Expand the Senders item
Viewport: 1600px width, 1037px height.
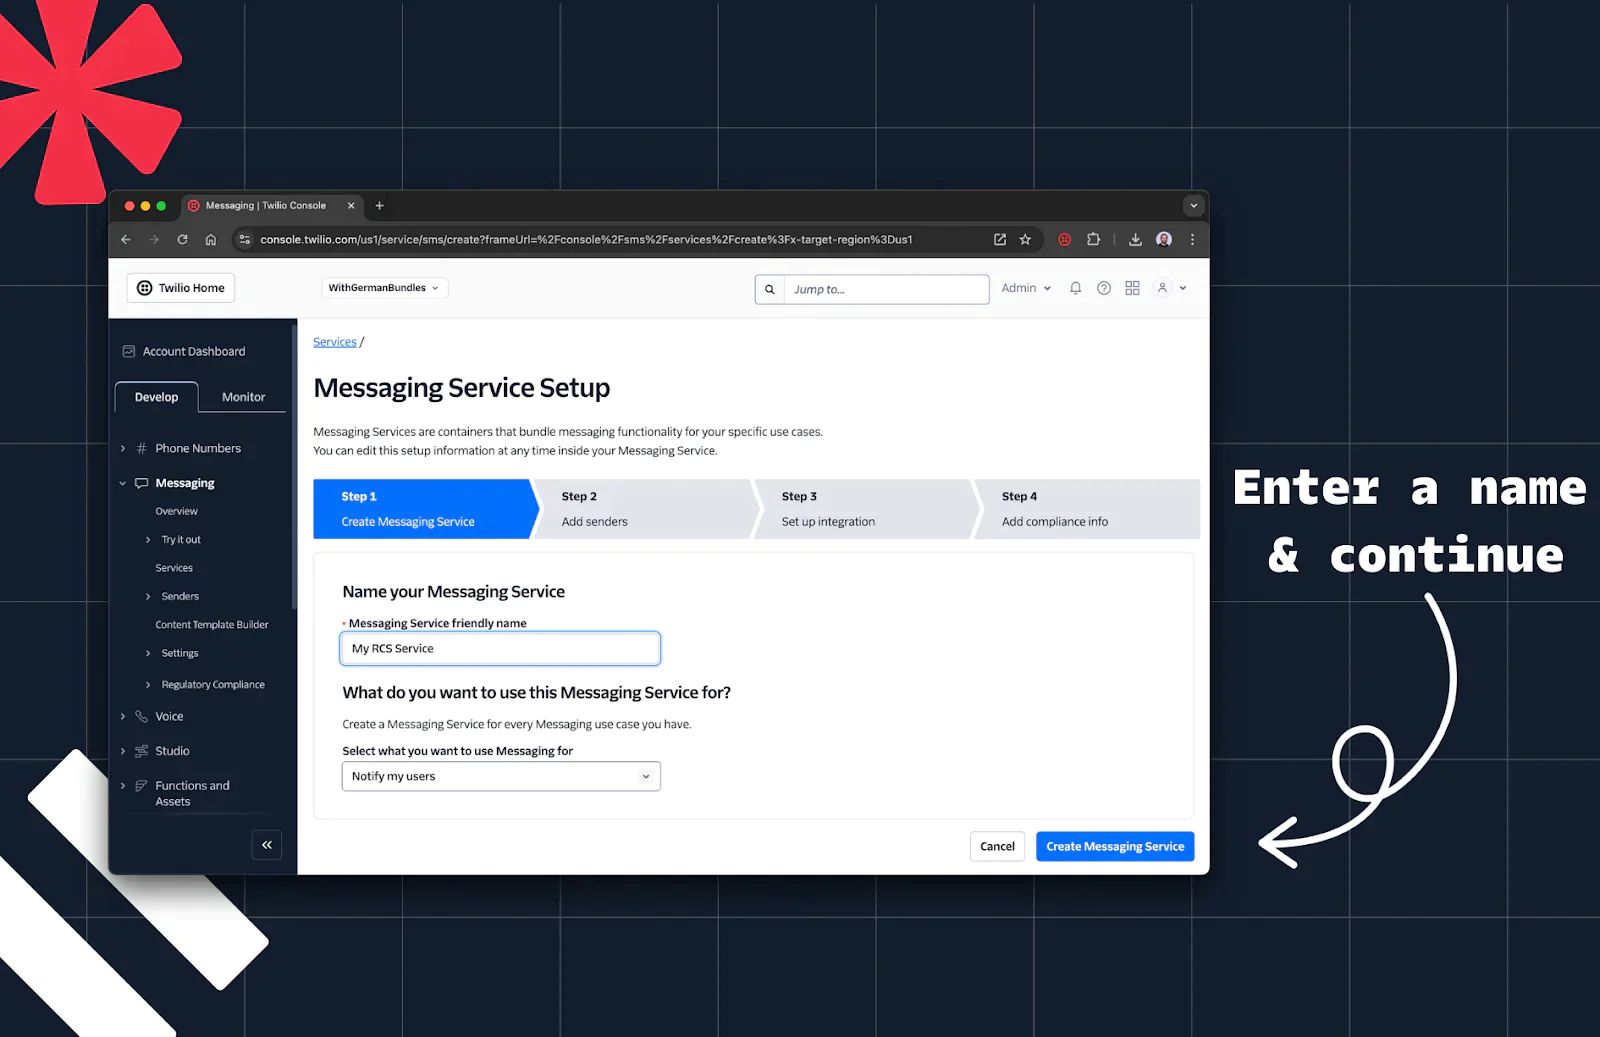tap(149, 597)
